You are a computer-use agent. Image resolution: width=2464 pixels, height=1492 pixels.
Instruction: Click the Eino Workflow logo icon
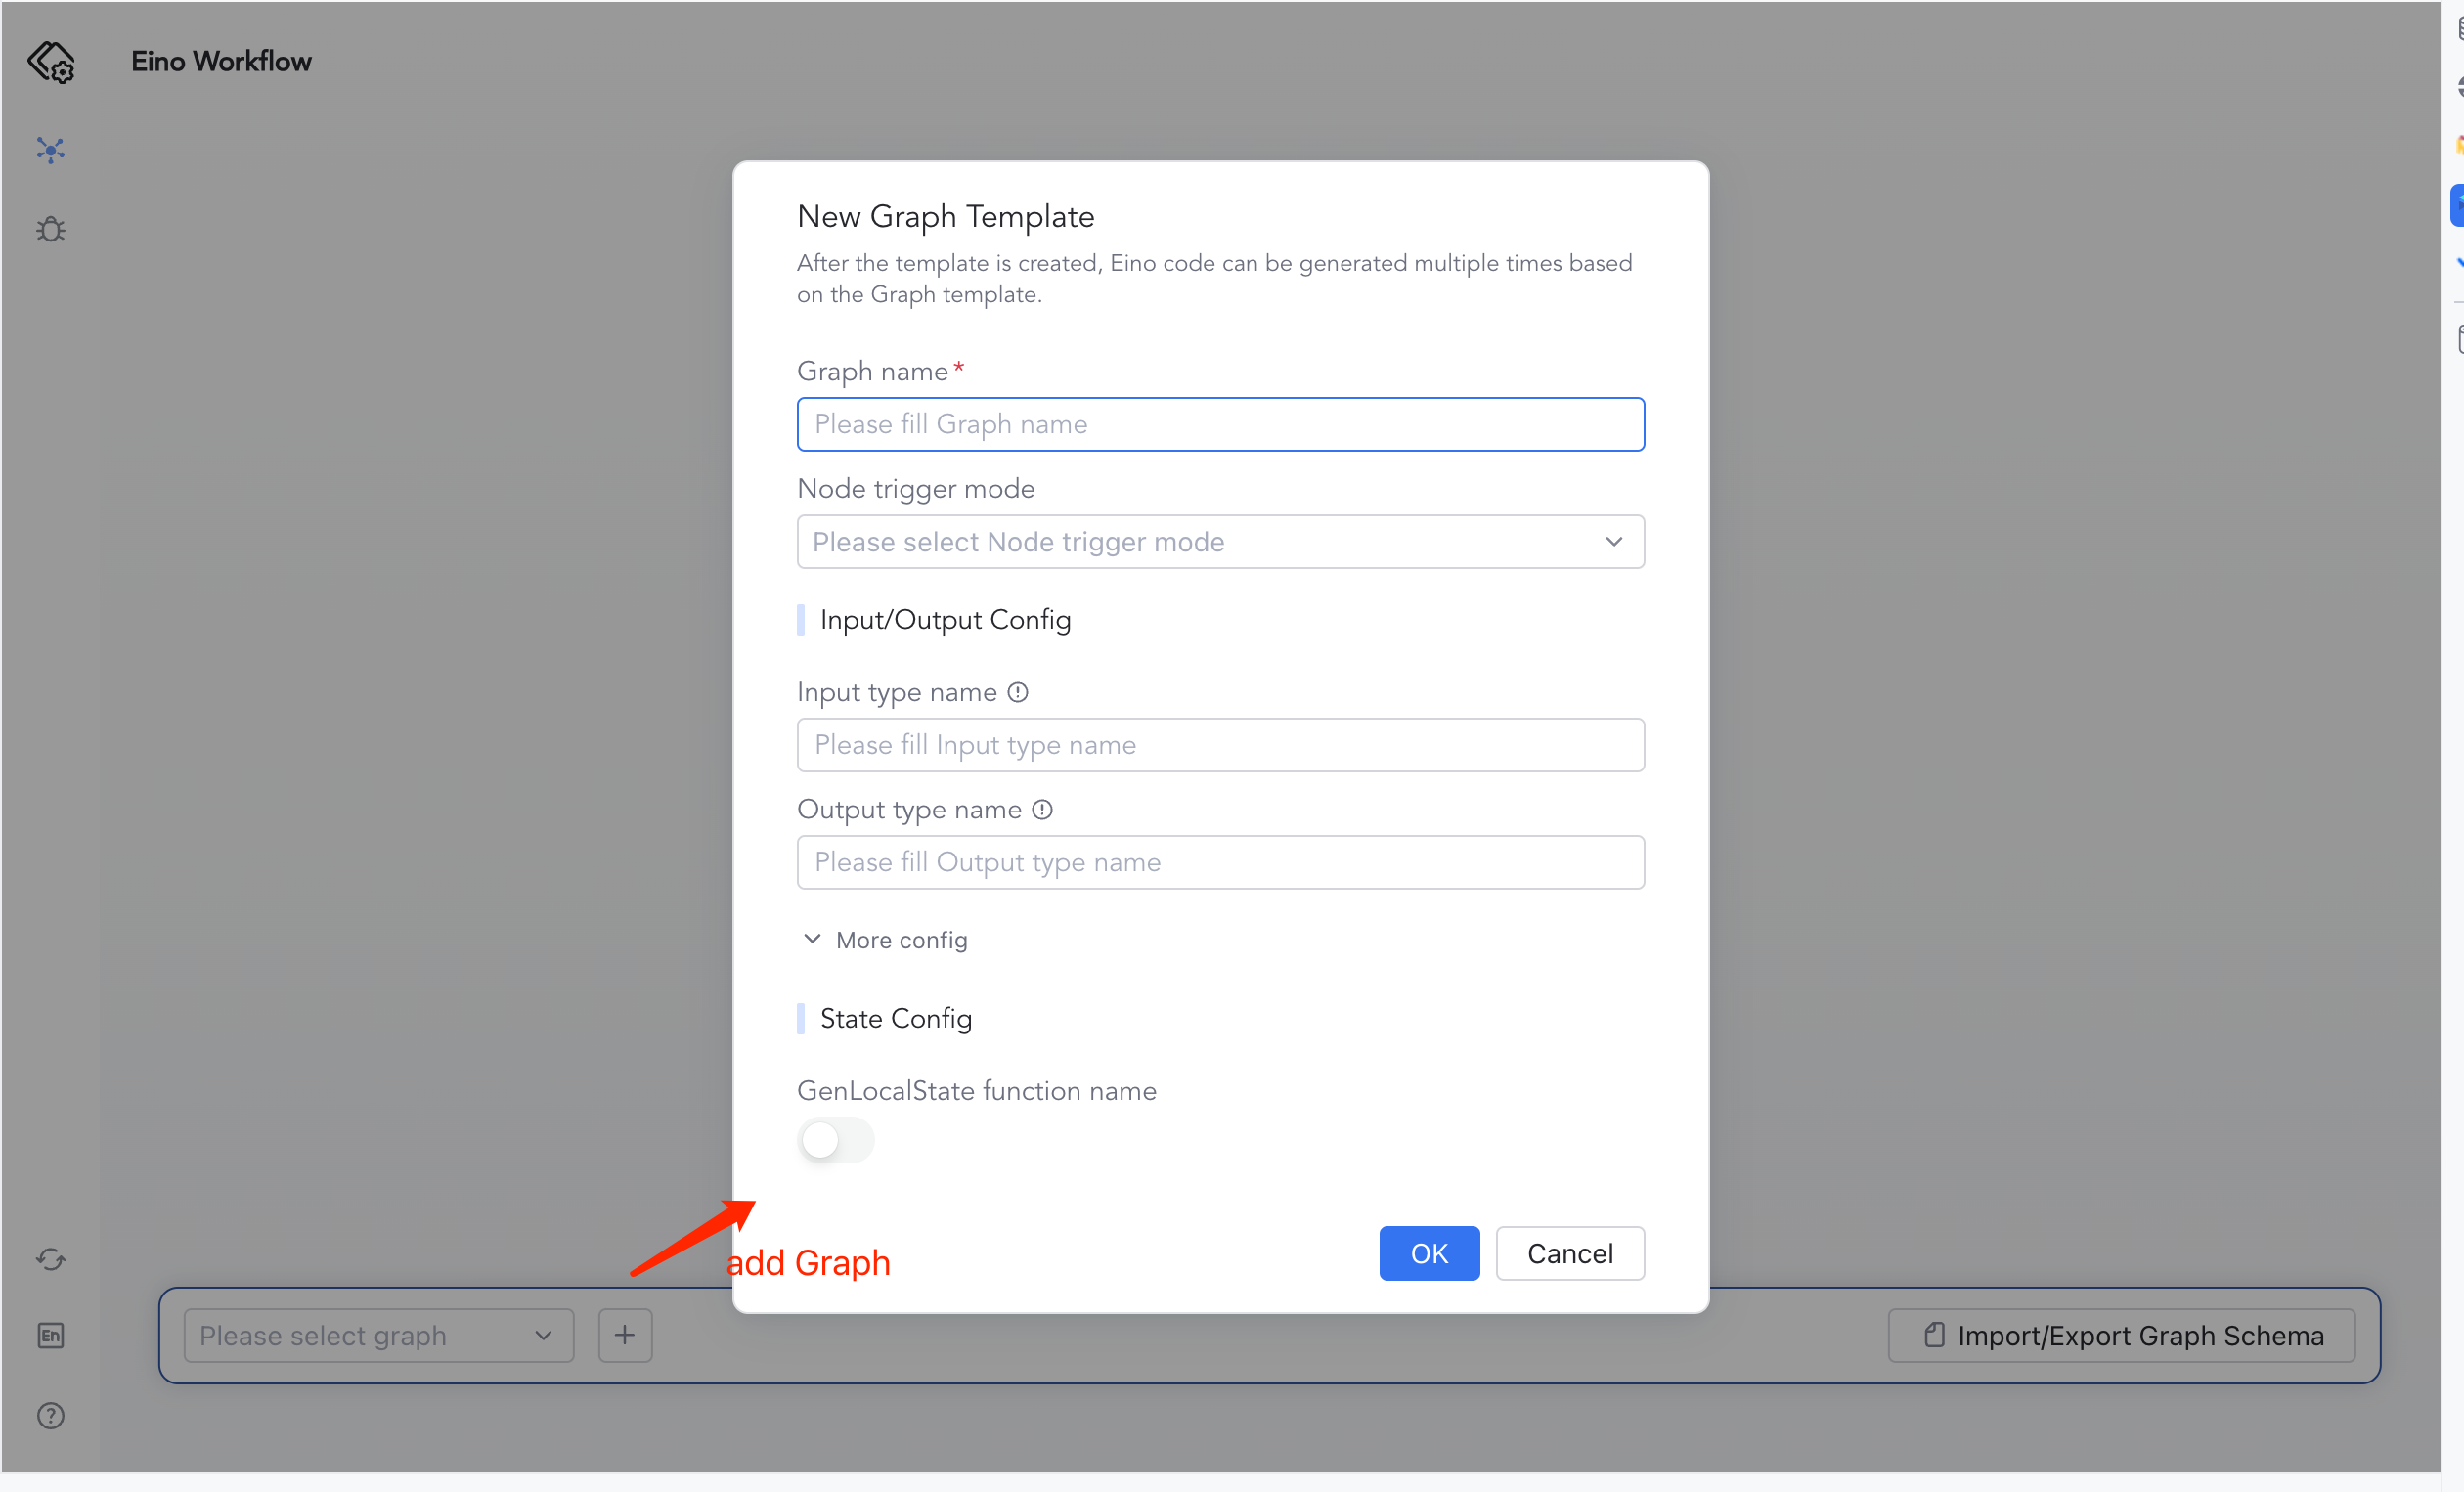[x=50, y=62]
